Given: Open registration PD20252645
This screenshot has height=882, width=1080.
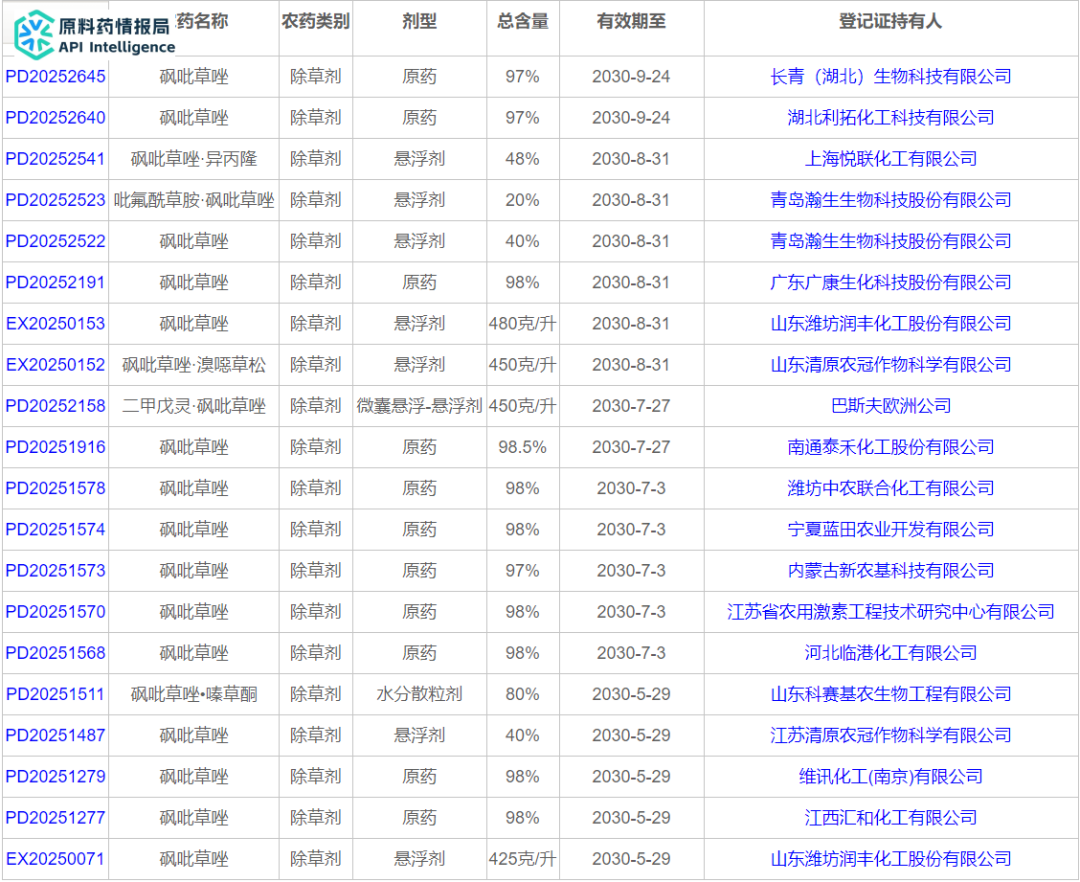Looking at the screenshot, I should 55,76.
